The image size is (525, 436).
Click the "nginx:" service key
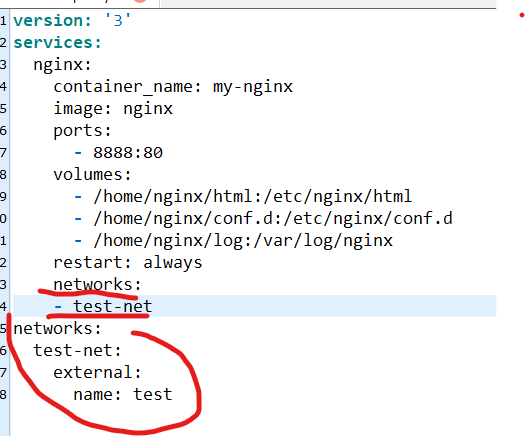(62, 65)
